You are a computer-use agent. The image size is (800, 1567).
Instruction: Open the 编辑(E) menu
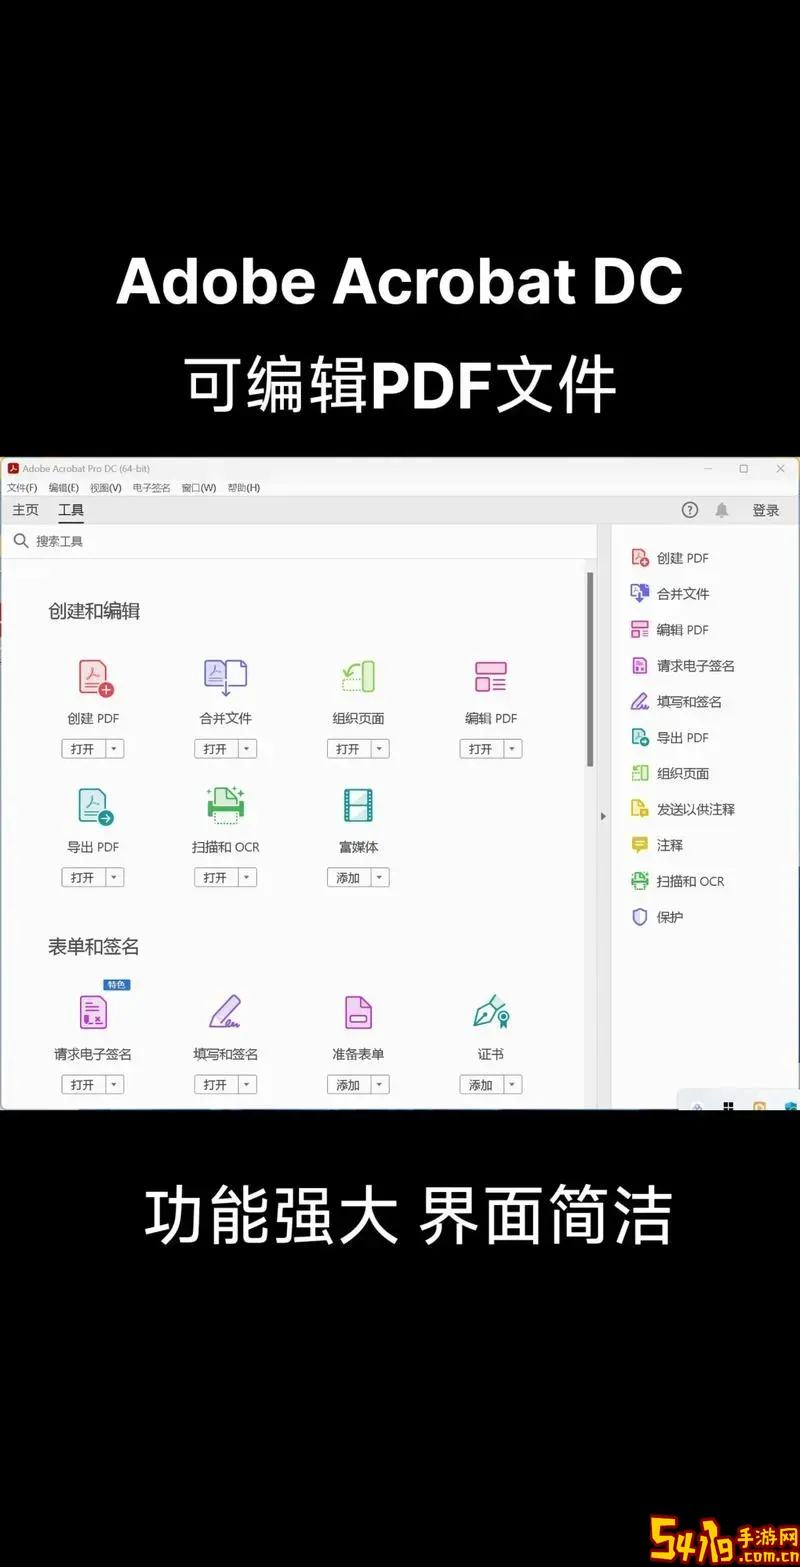coord(64,488)
